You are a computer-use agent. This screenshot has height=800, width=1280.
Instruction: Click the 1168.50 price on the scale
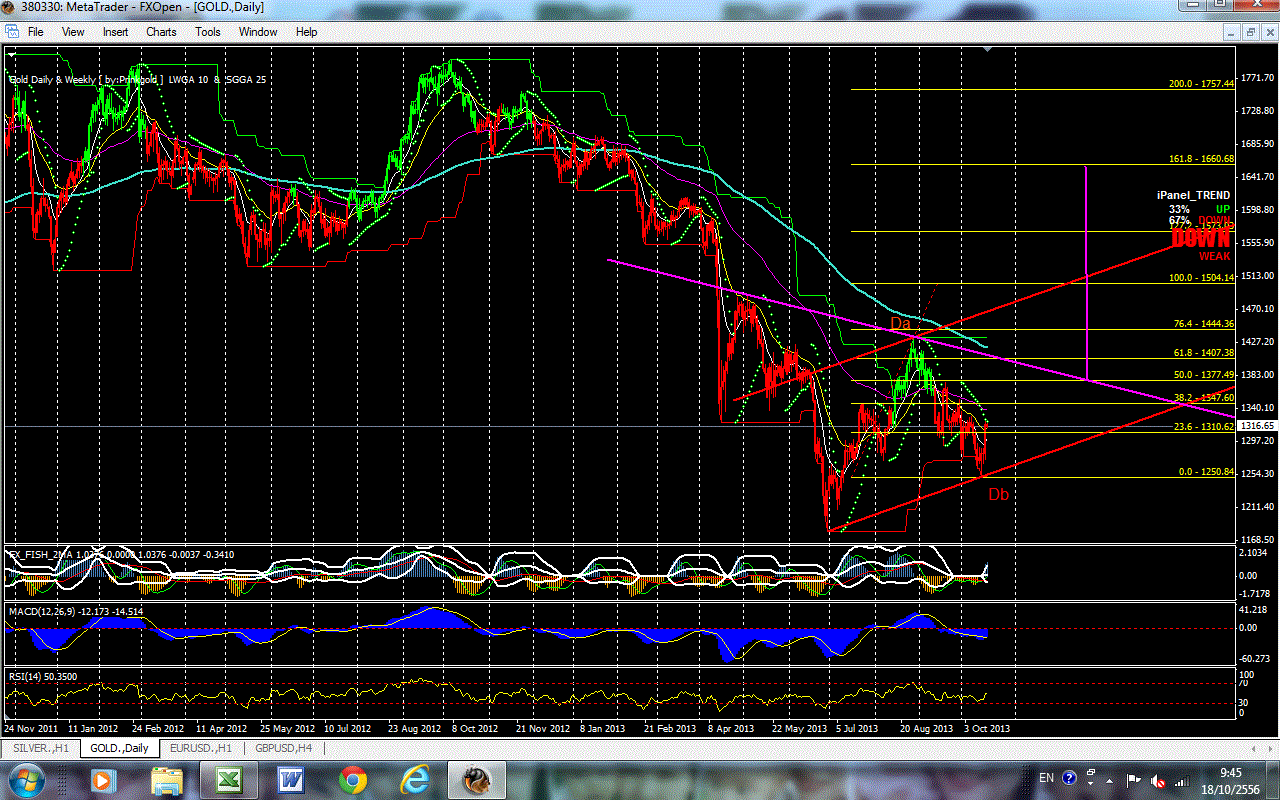coord(1257,540)
